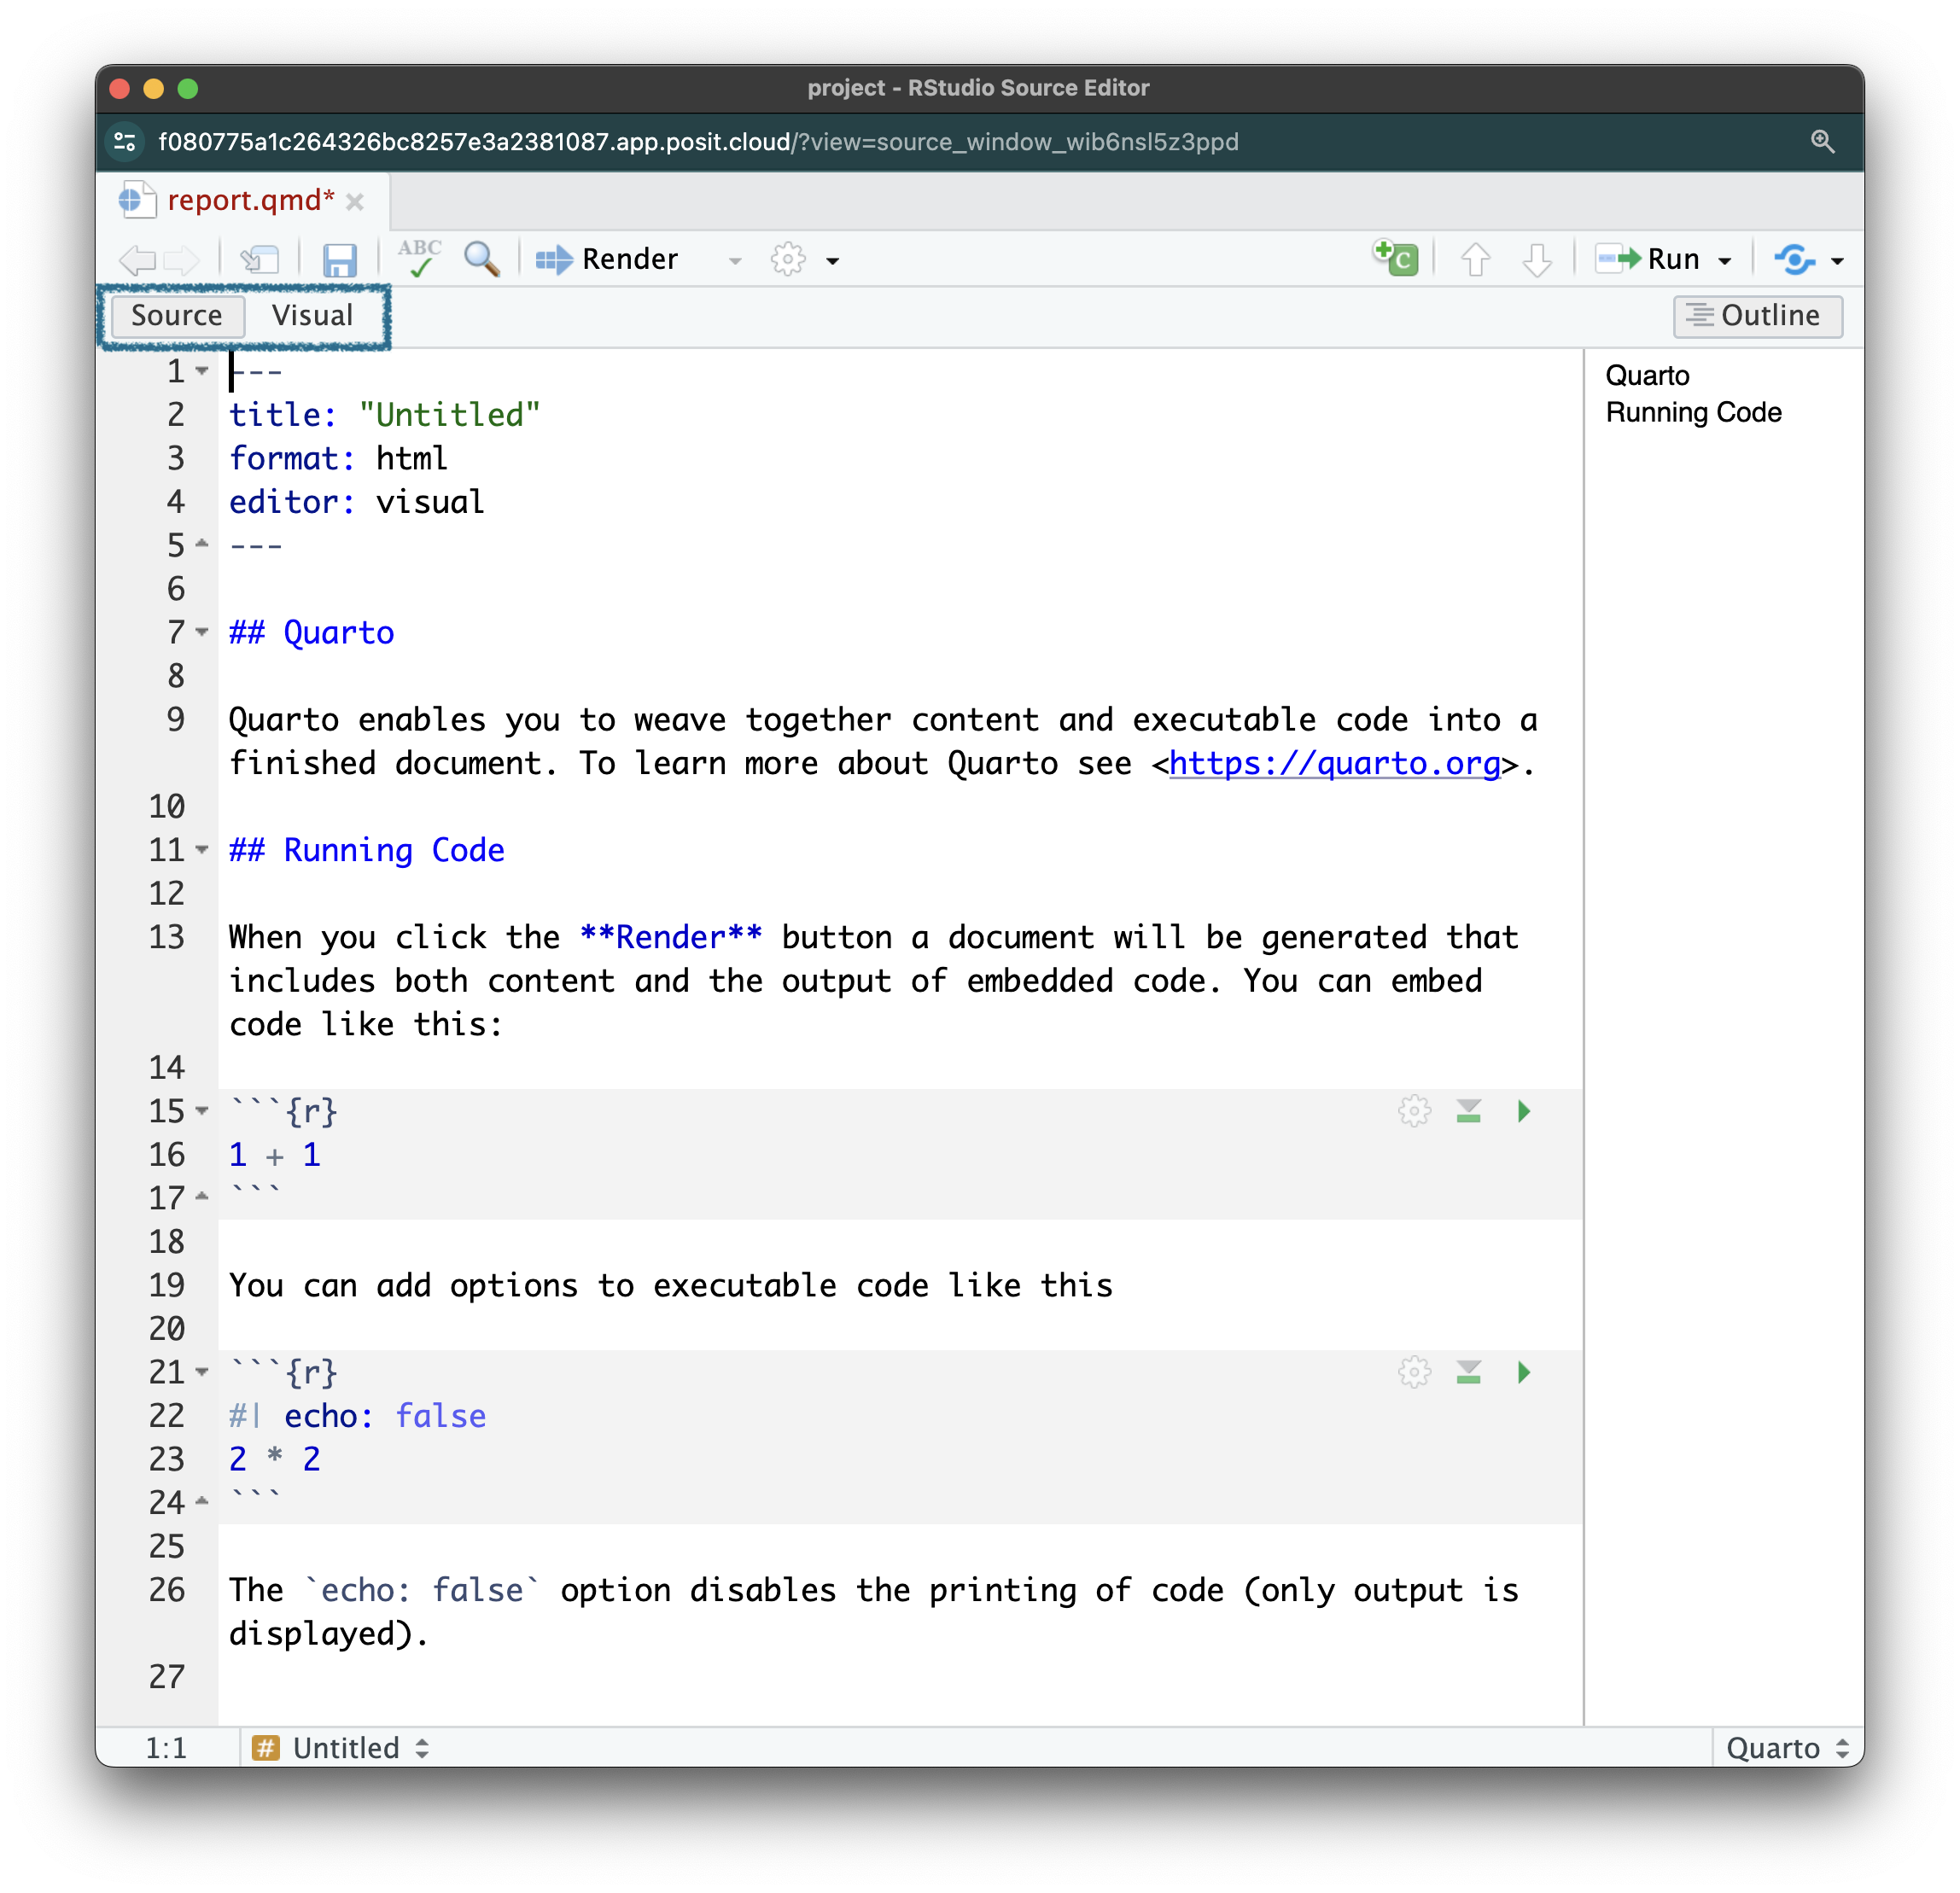Close the report.qmd tab
The width and height of the screenshot is (1960, 1893).
tap(354, 202)
